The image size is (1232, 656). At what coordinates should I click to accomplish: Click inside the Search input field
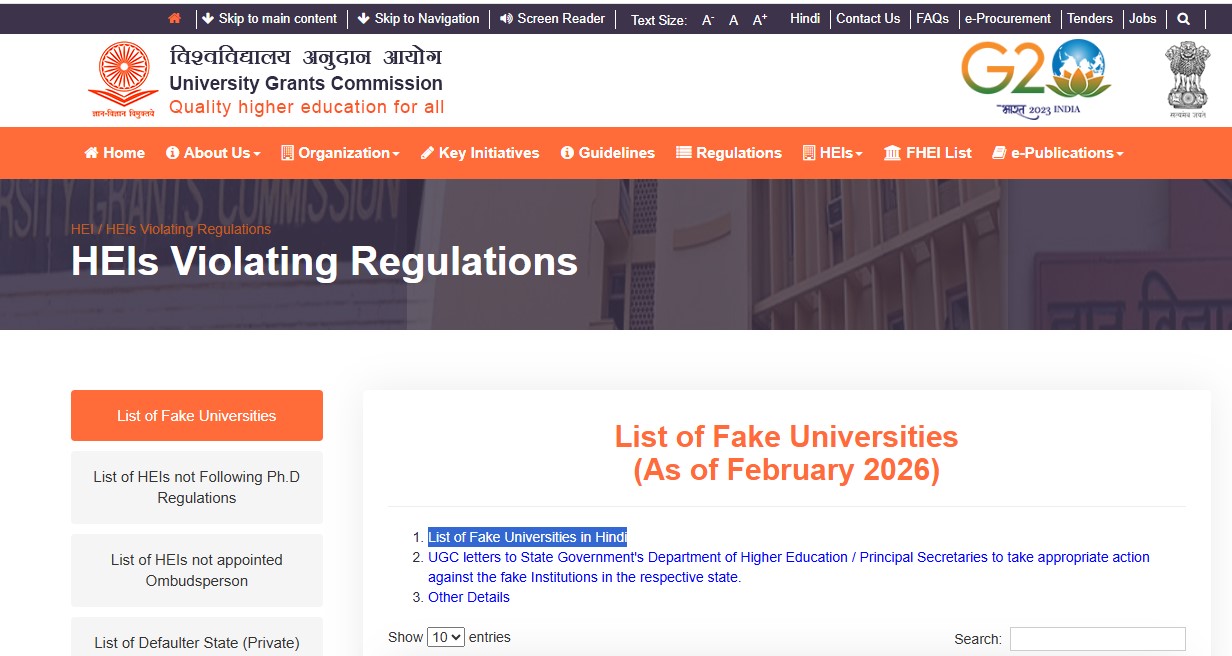pos(1097,638)
